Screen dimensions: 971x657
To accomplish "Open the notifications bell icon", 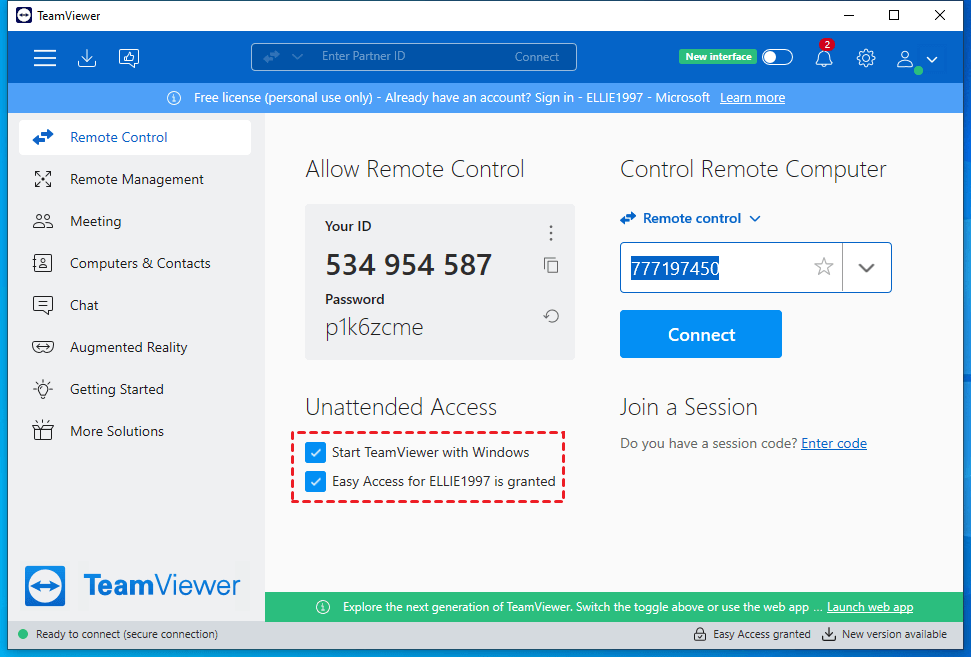I will pos(824,58).
